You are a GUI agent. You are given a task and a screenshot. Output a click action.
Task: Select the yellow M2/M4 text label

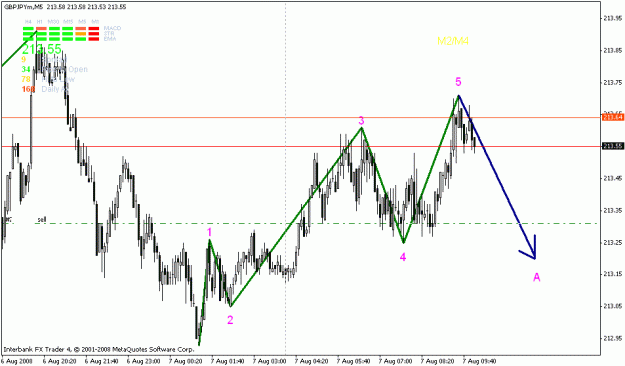coord(453,41)
